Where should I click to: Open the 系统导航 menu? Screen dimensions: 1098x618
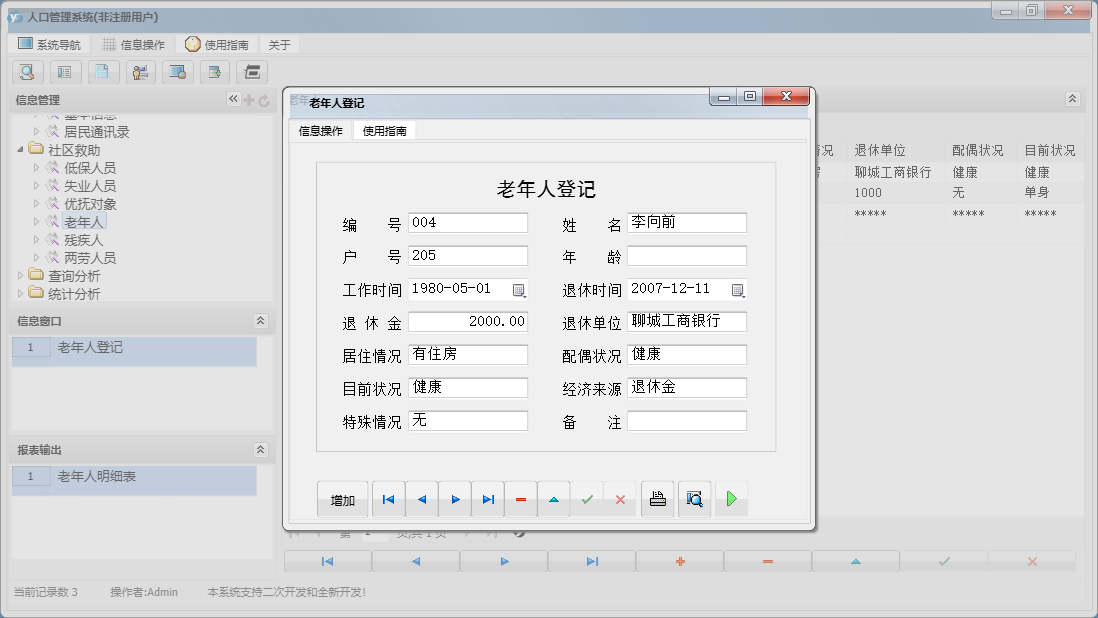(50, 45)
